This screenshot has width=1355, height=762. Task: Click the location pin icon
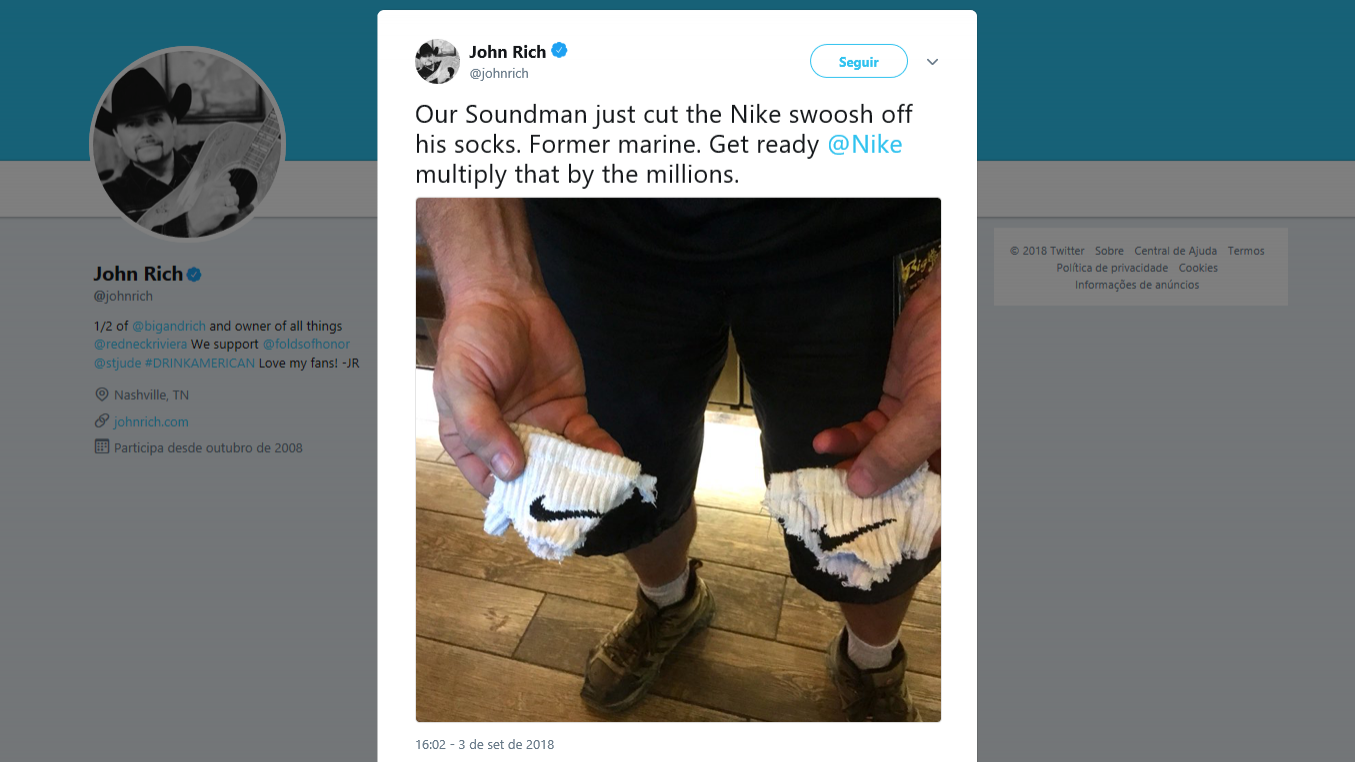[102, 394]
